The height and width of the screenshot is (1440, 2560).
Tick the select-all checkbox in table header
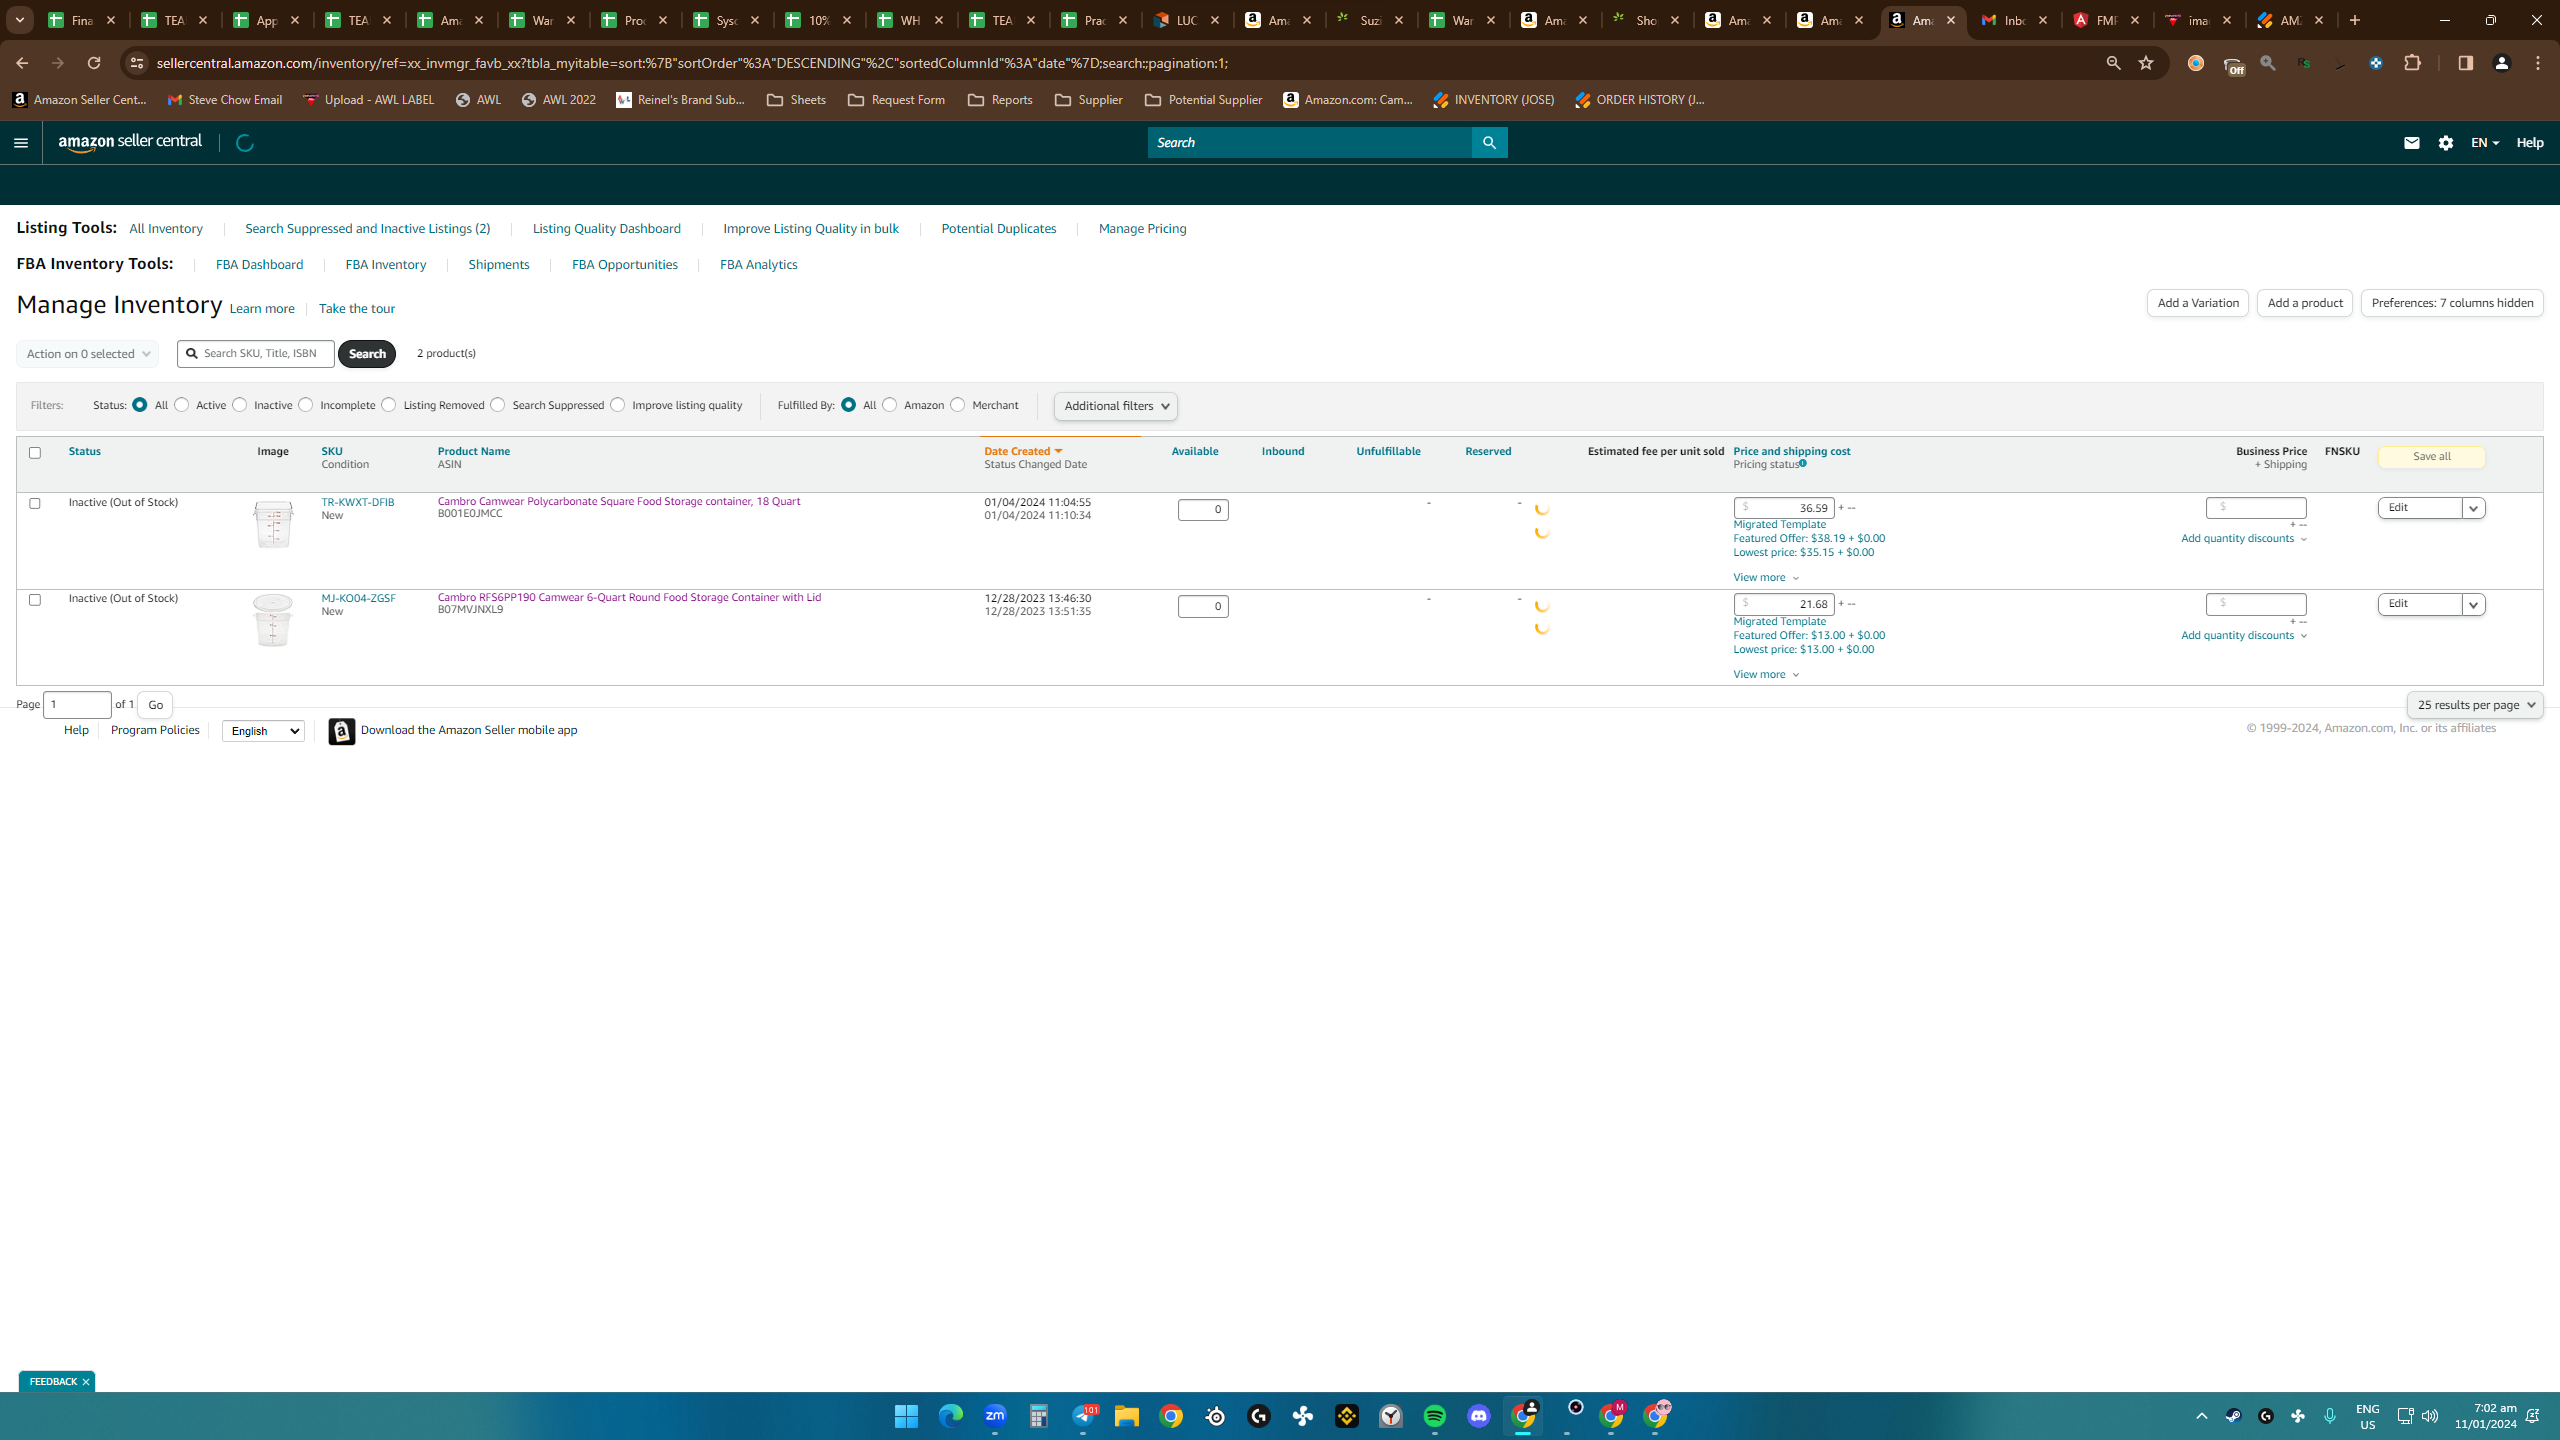pyautogui.click(x=35, y=453)
